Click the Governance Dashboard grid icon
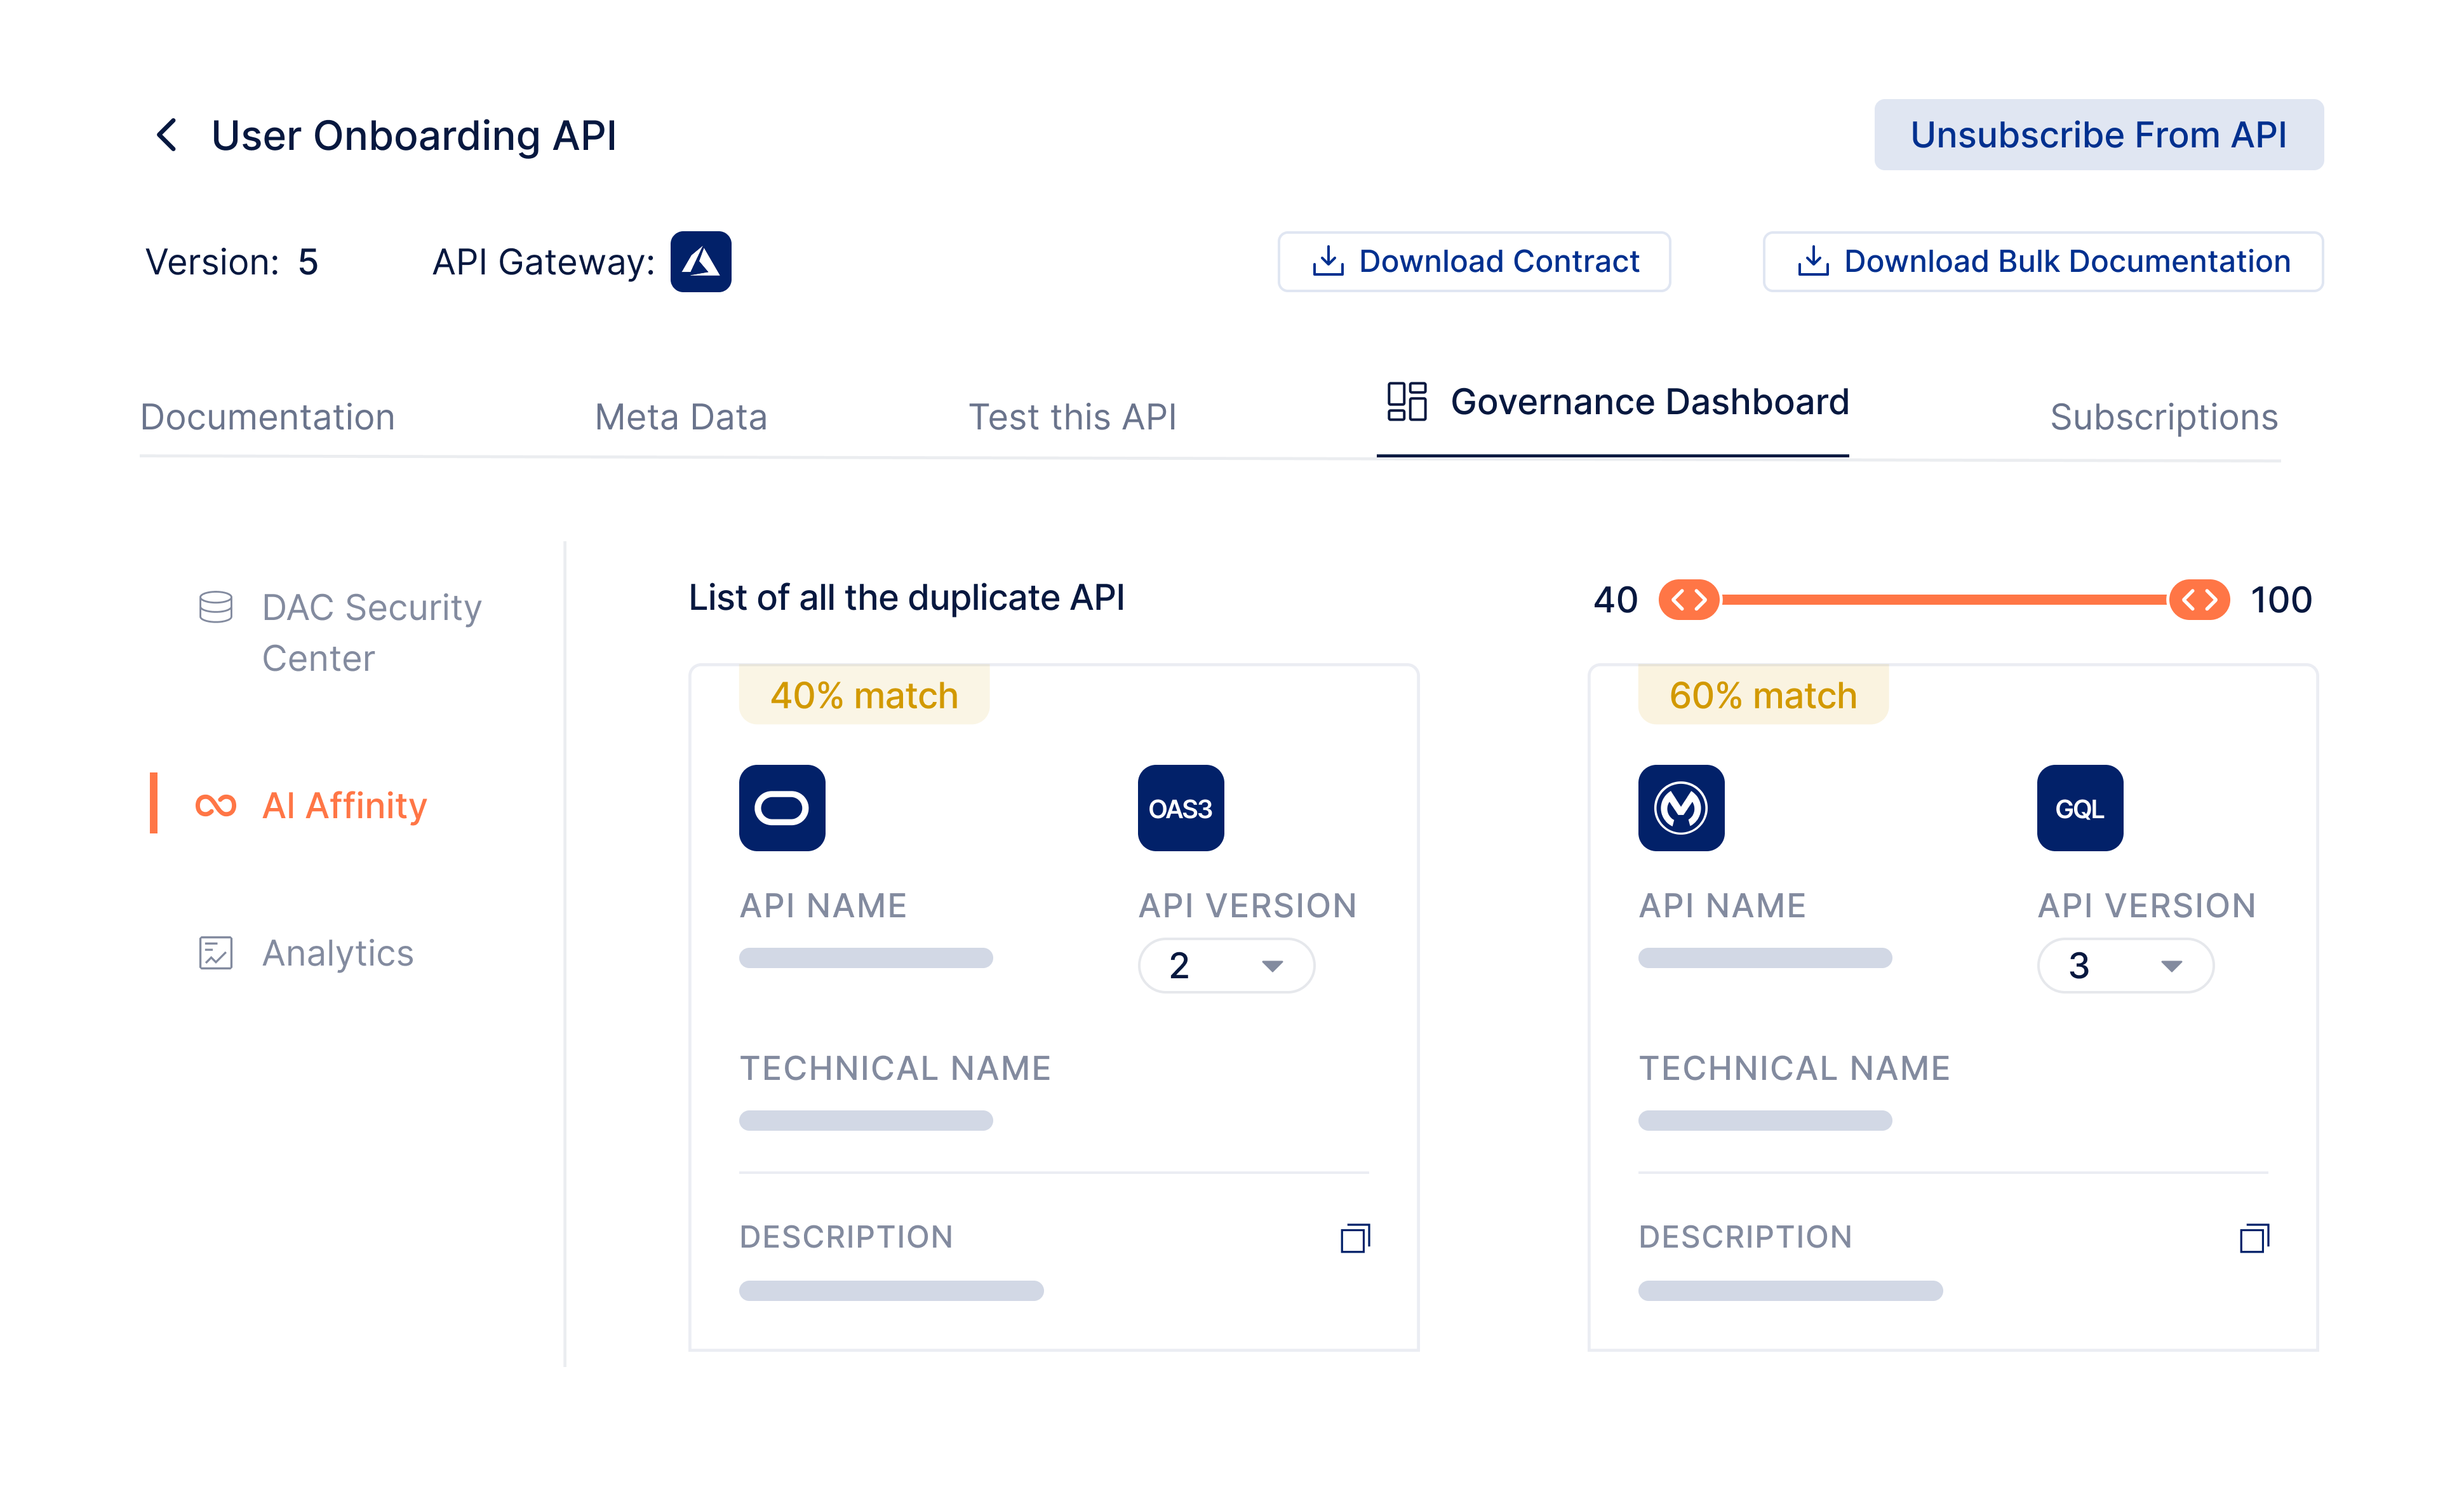The height and width of the screenshot is (1489, 2464). (x=1406, y=402)
